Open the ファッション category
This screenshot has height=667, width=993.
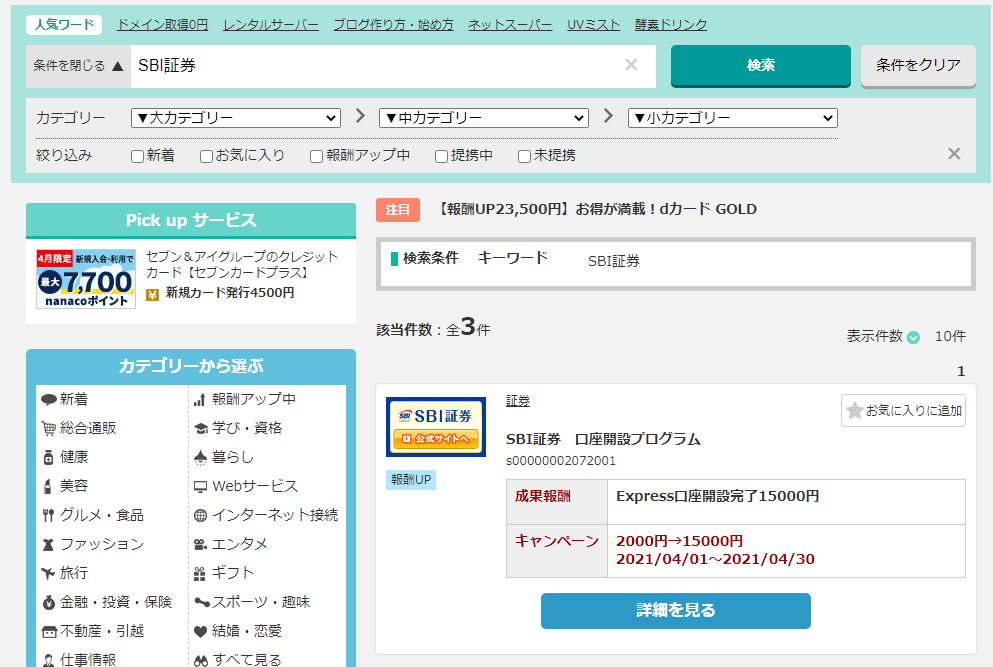click(x=92, y=544)
